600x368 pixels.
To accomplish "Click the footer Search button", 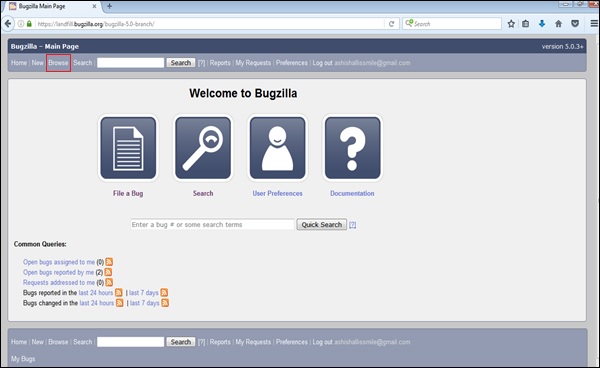I will 181,342.
